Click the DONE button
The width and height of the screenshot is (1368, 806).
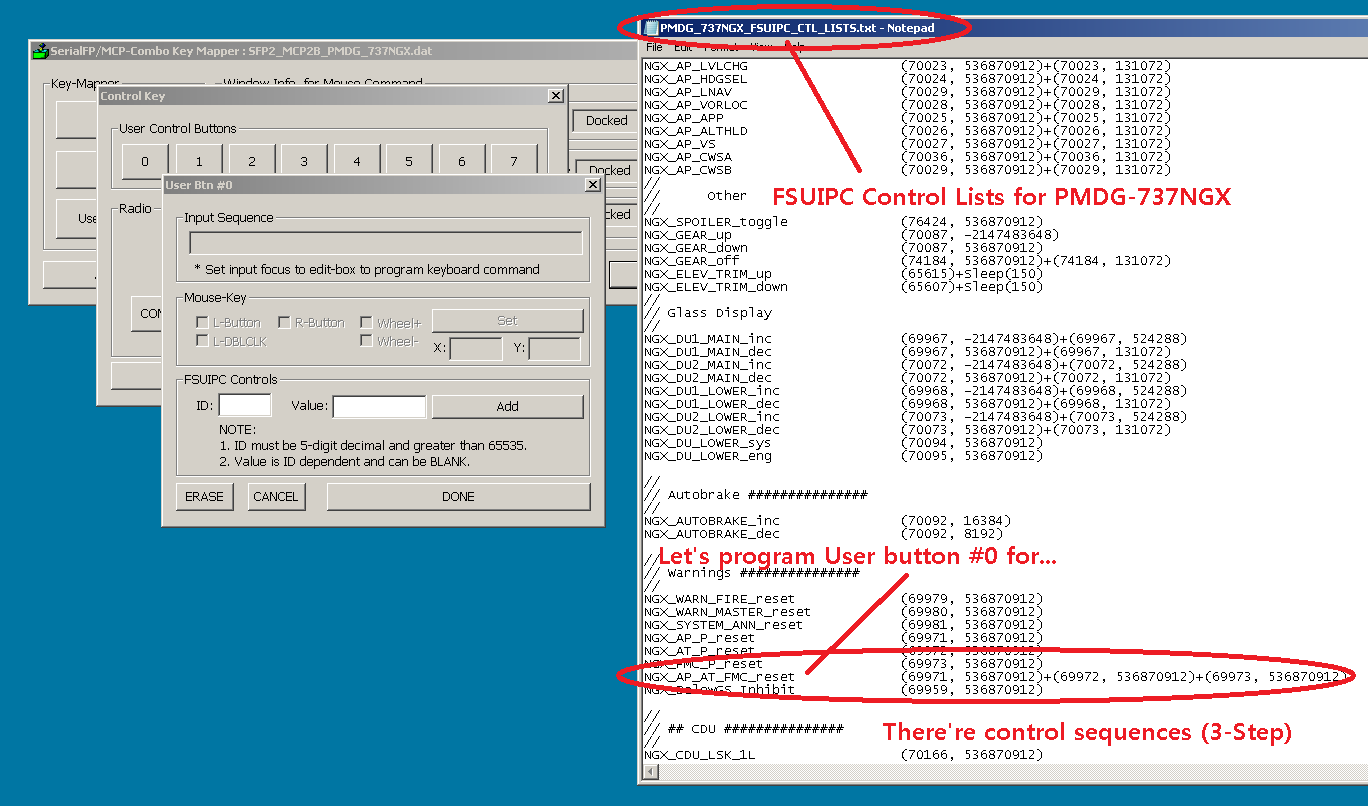[458, 496]
